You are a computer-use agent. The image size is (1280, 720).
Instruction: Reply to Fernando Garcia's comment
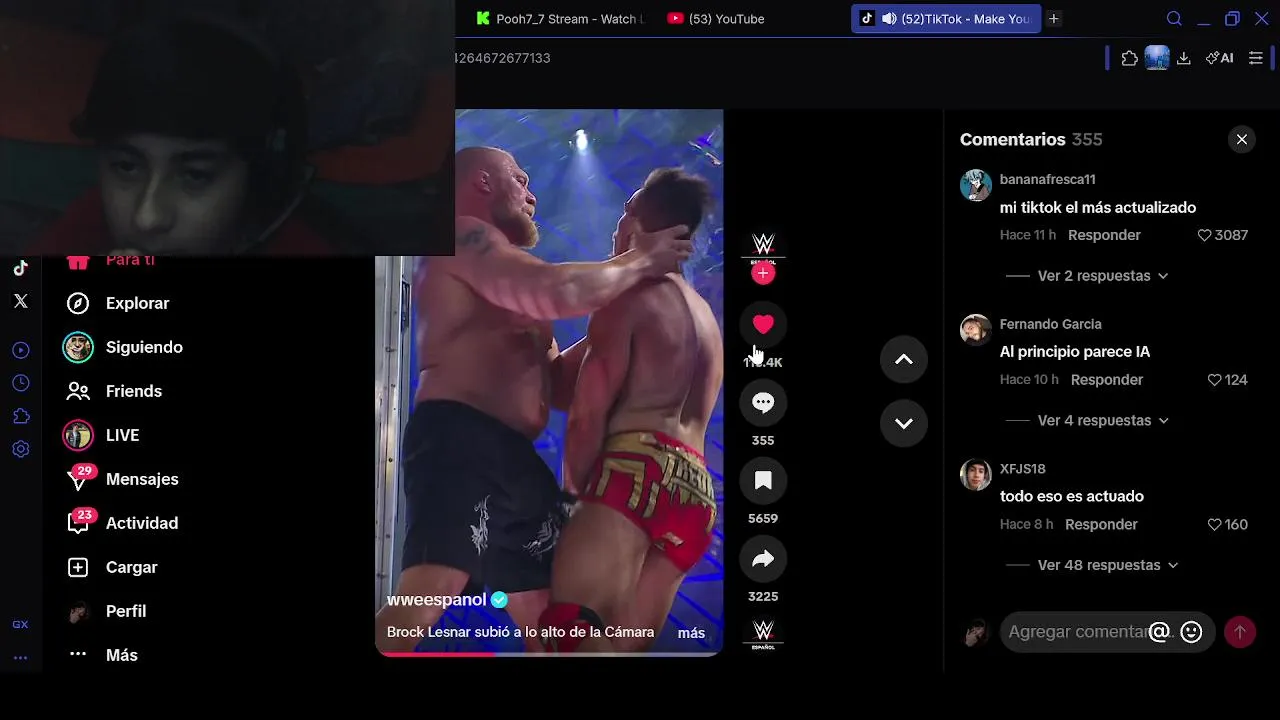1106,380
